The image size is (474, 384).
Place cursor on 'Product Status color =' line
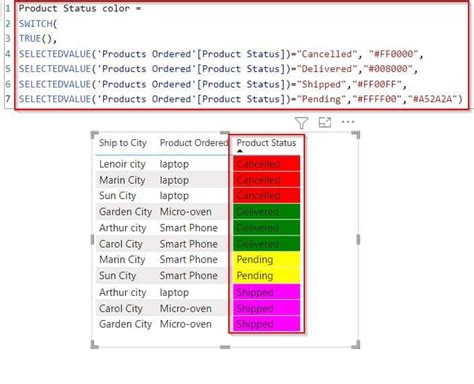80,8
